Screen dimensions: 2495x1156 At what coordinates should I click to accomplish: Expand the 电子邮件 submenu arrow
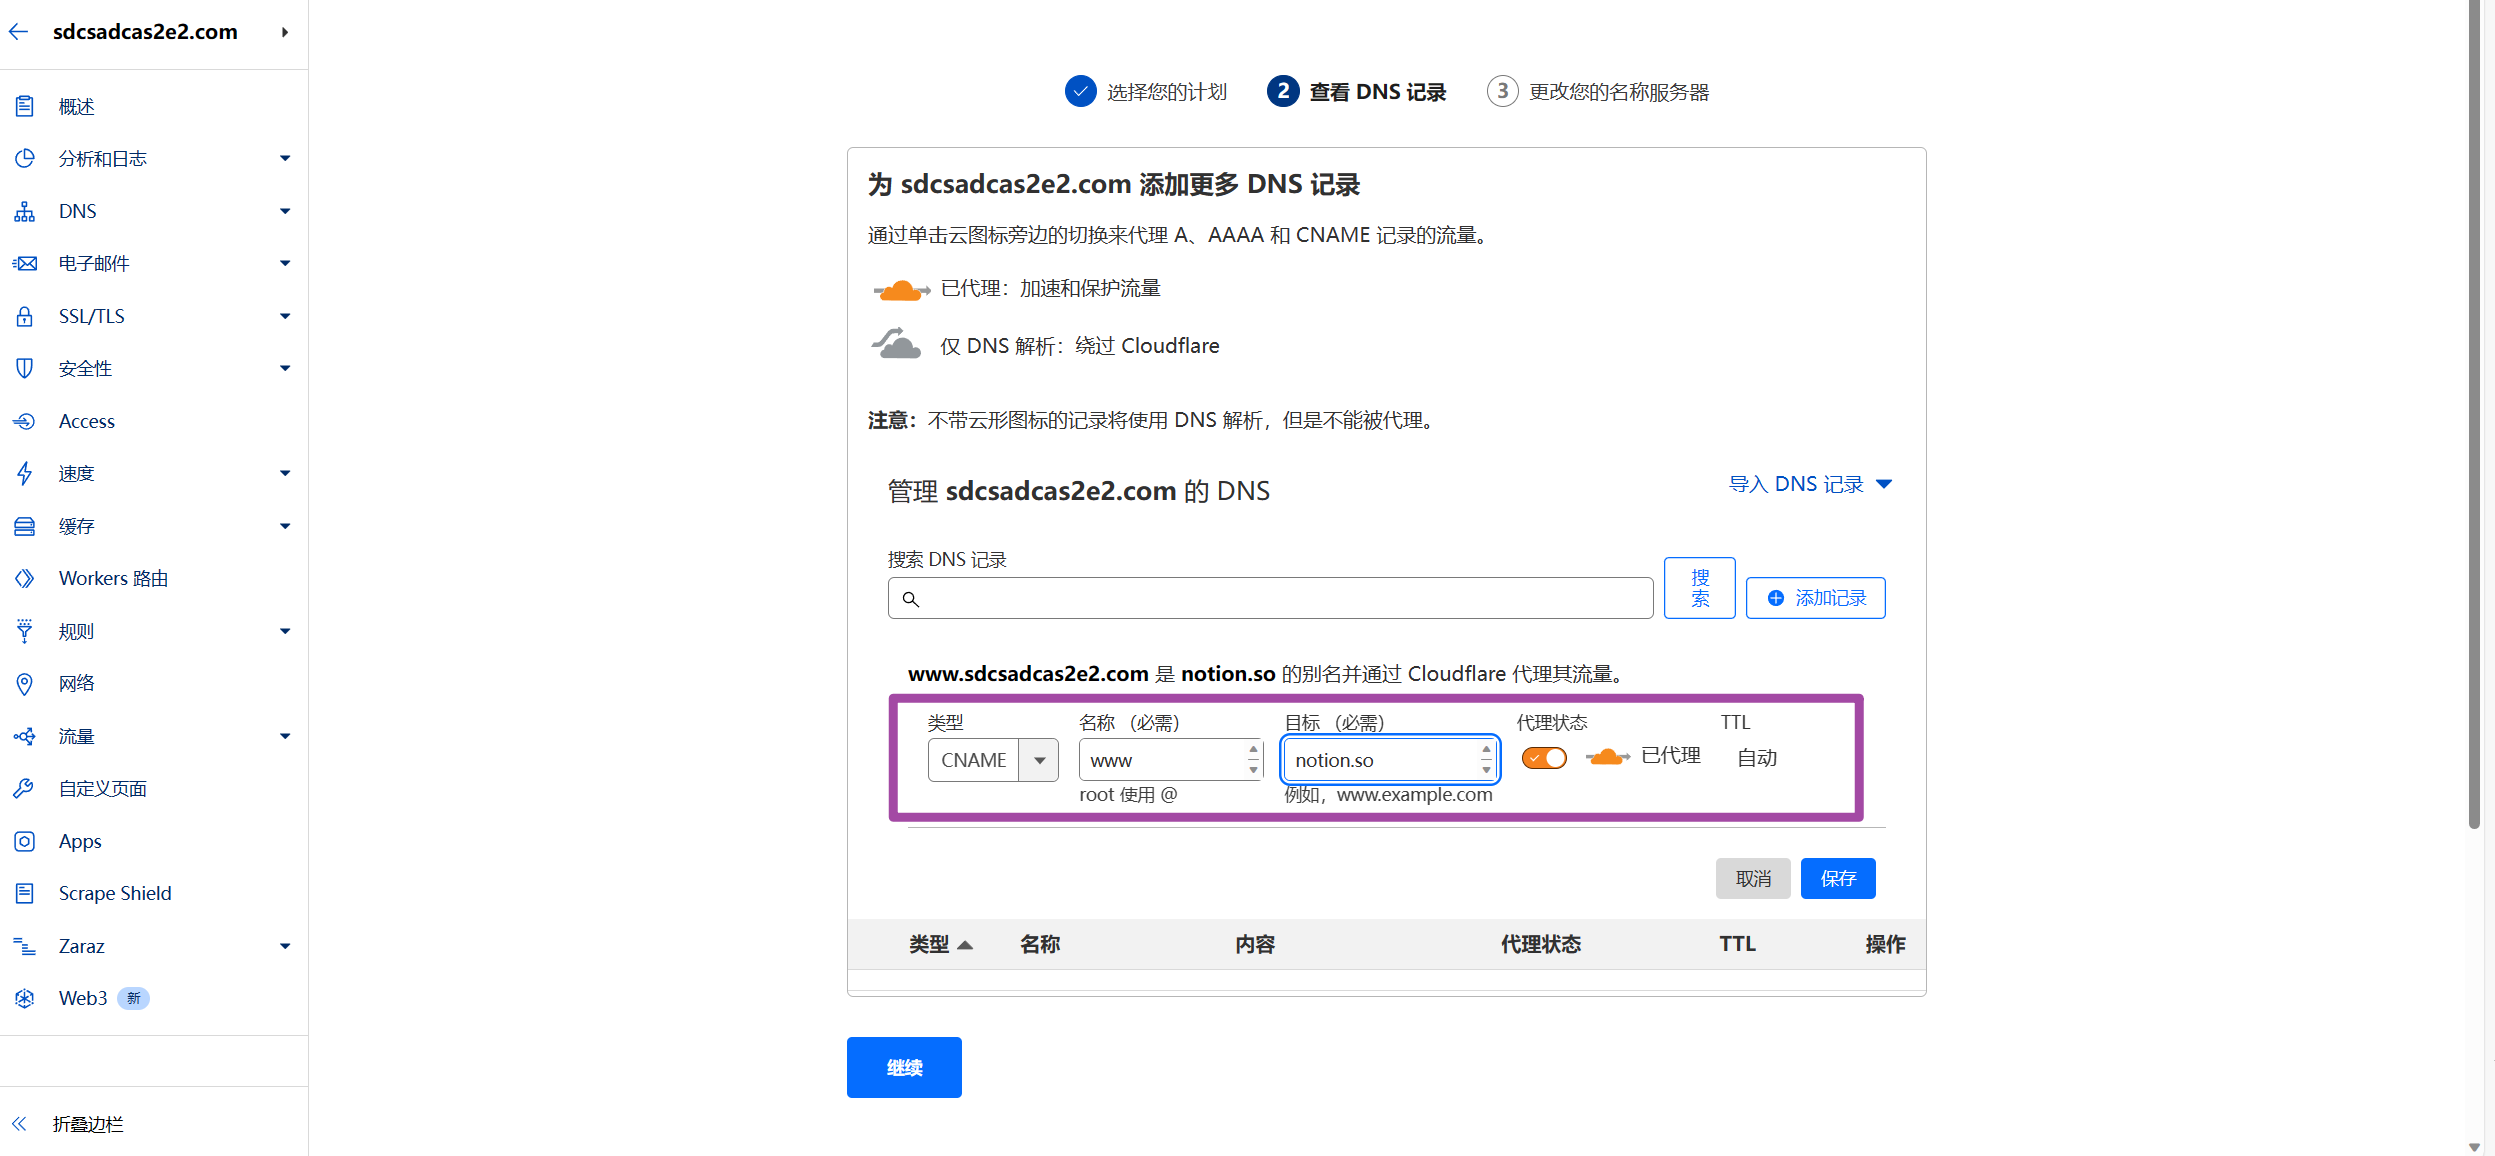pos(285,263)
